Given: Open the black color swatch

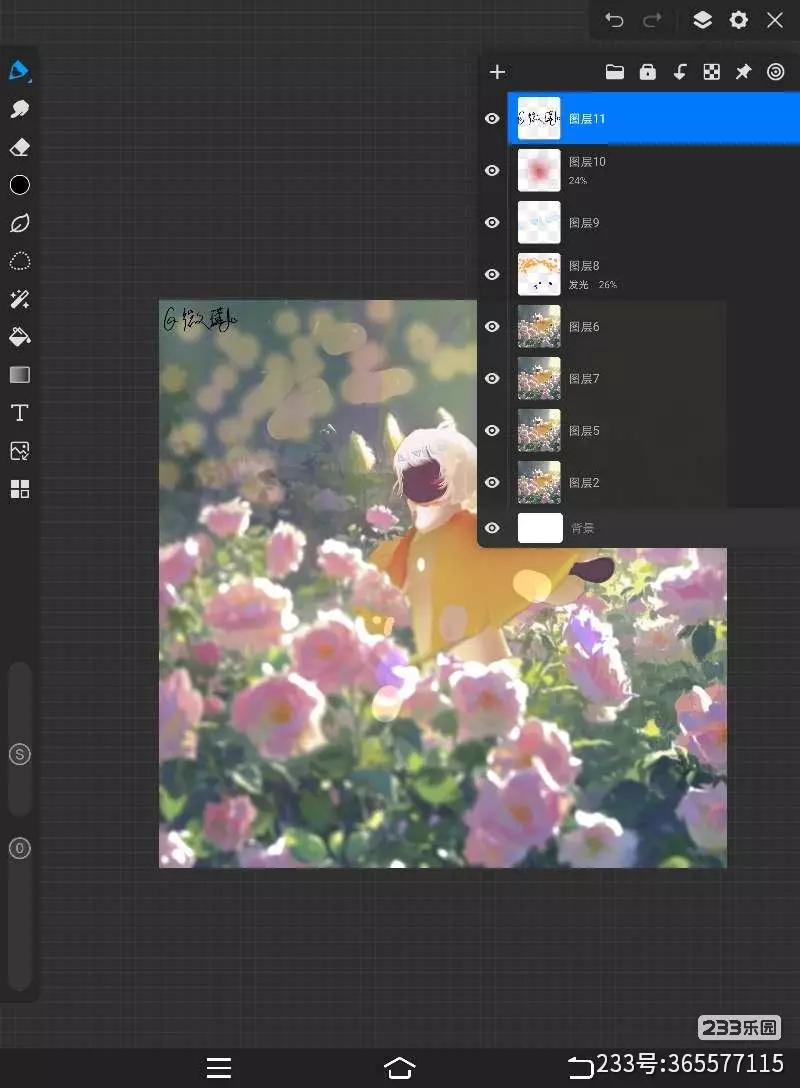Looking at the screenshot, I should tap(19, 185).
